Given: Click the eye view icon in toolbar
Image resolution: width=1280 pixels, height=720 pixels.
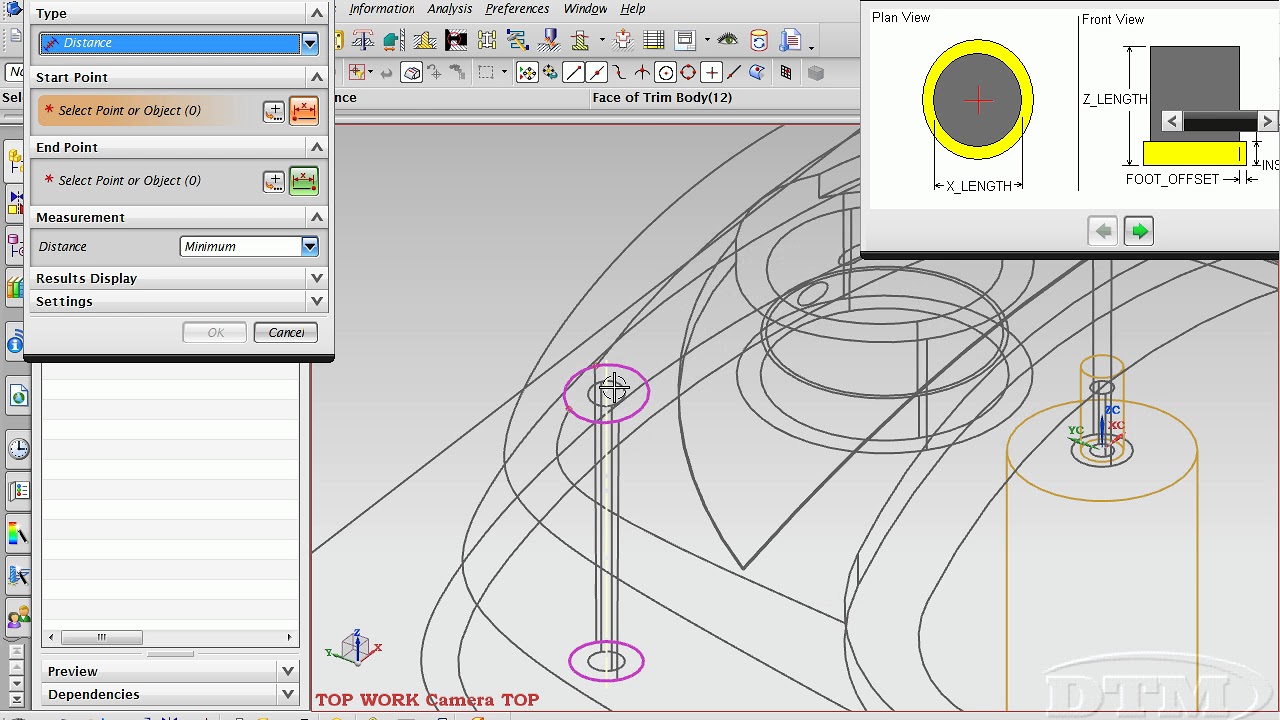Looking at the screenshot, I should pos(727,41).
